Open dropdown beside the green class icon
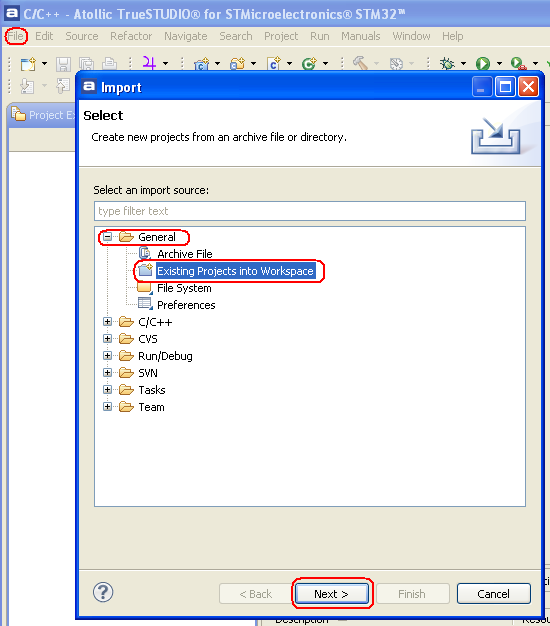The height and width of the screenshot is (626, 550). (325, 63)
